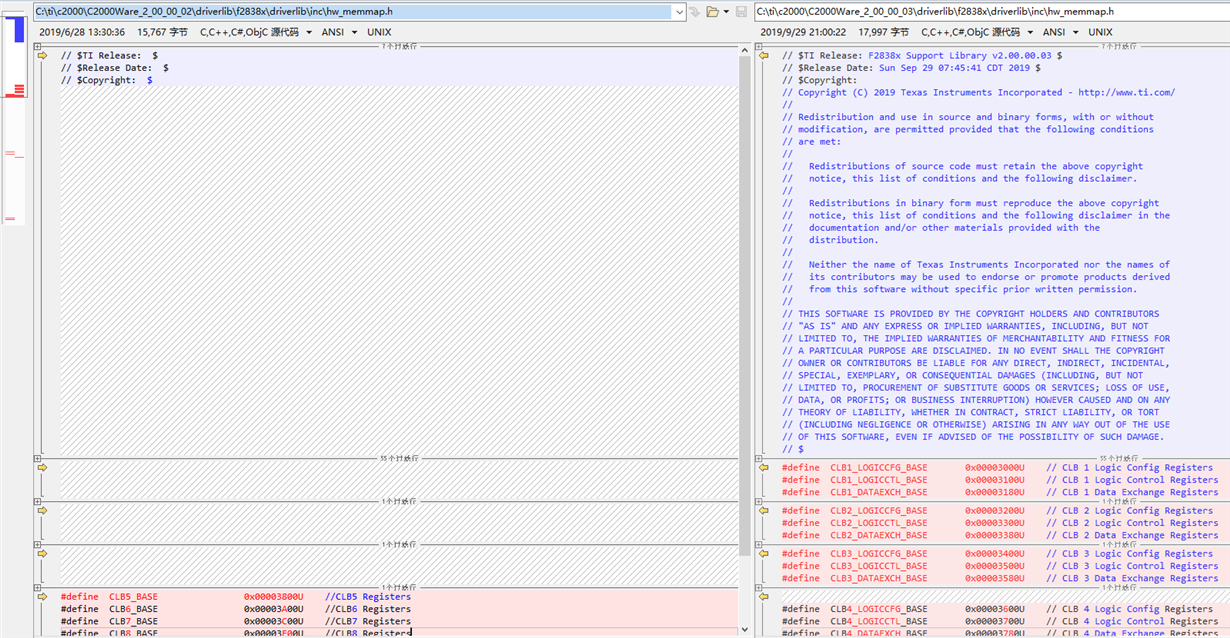Click the left pane '// $Copyright: $' line

[x=107, y=80]
